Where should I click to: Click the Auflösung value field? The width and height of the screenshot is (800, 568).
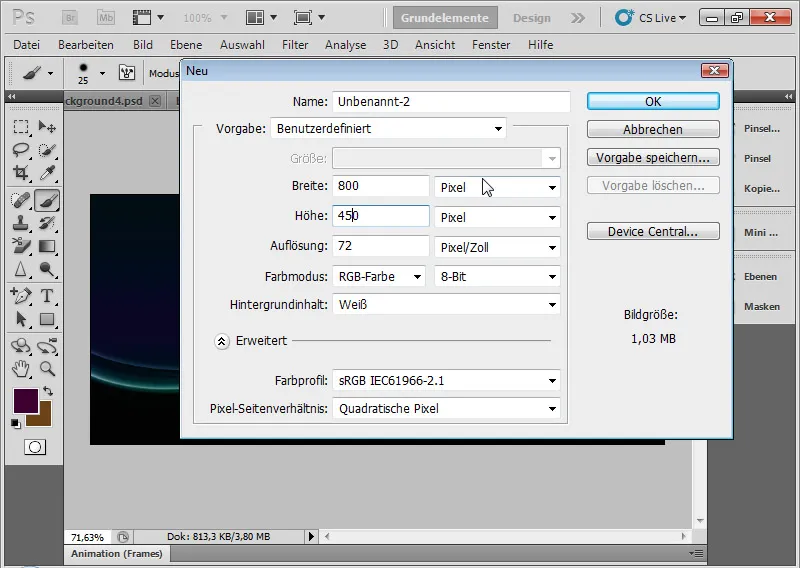point(381,246)
